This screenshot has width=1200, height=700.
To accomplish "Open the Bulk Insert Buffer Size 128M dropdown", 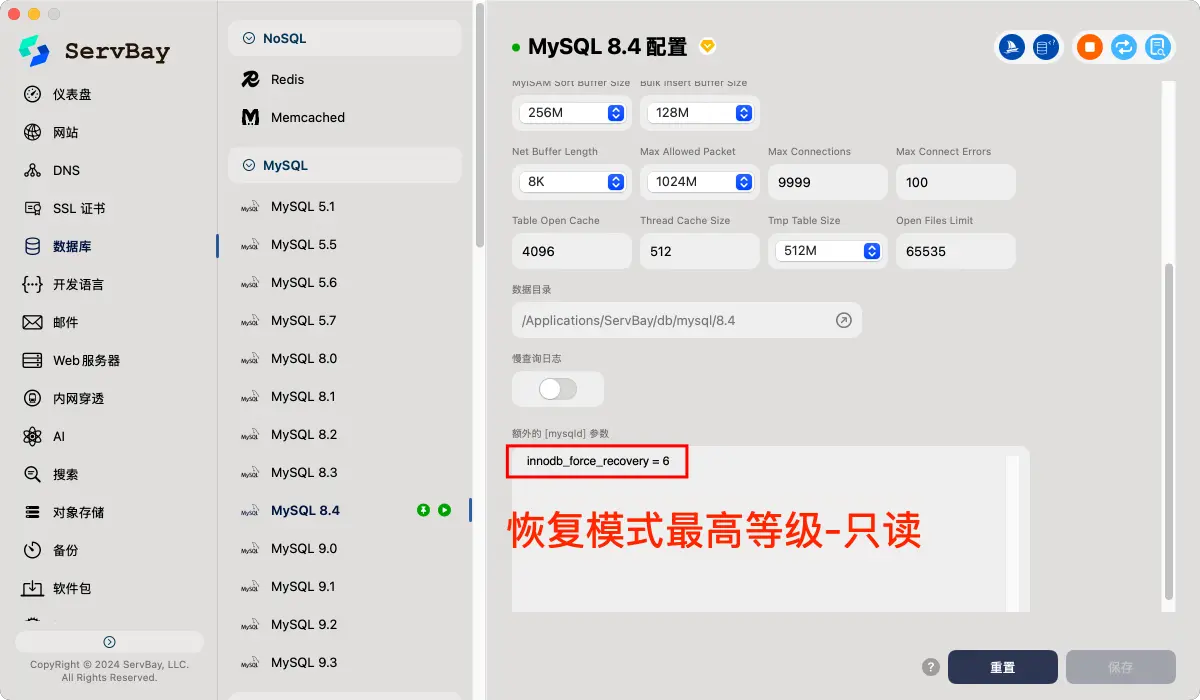I will tap(700, 113).
